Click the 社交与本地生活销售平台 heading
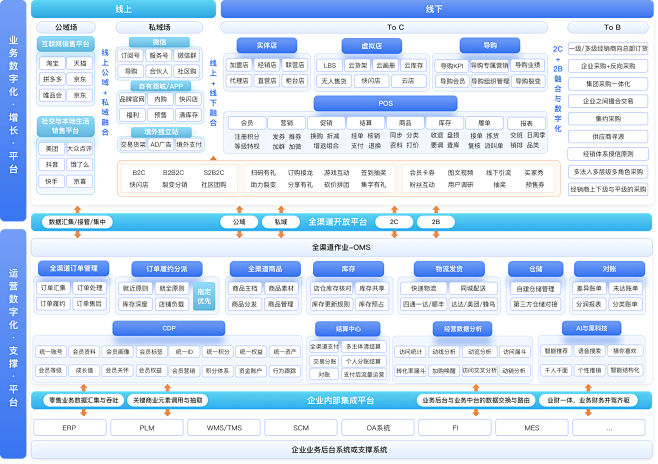658x464 pixels. [x=65, y=126]
